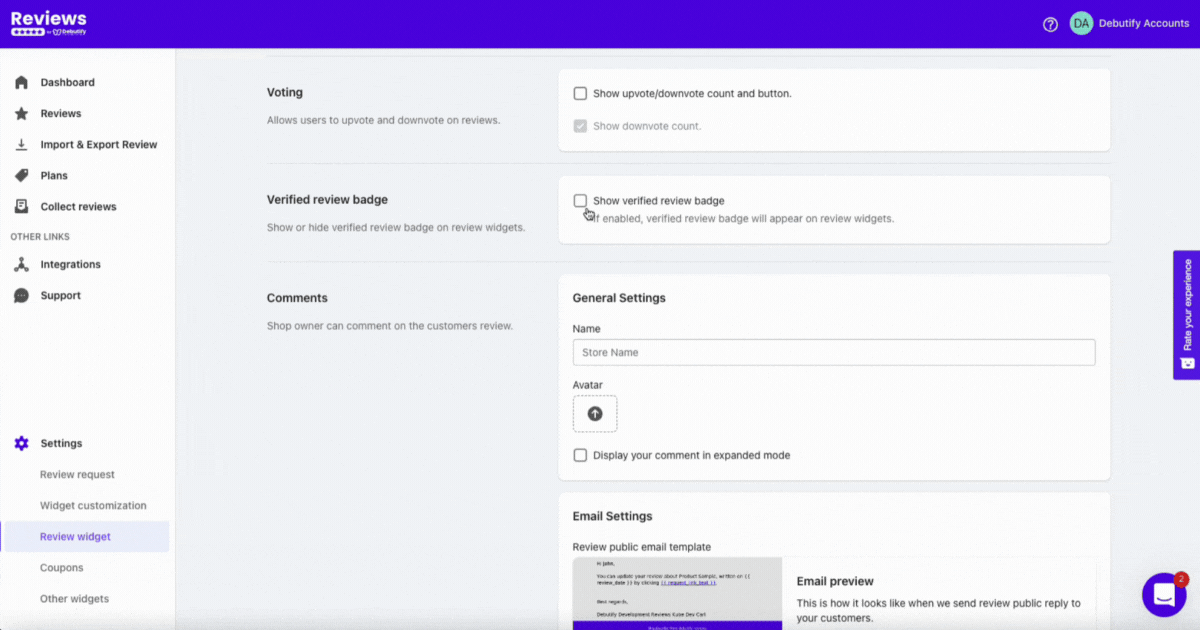The width and height of the screenshot is (1200, 630).
Task: Open Other widgets settings
Action: coord(74,598)
